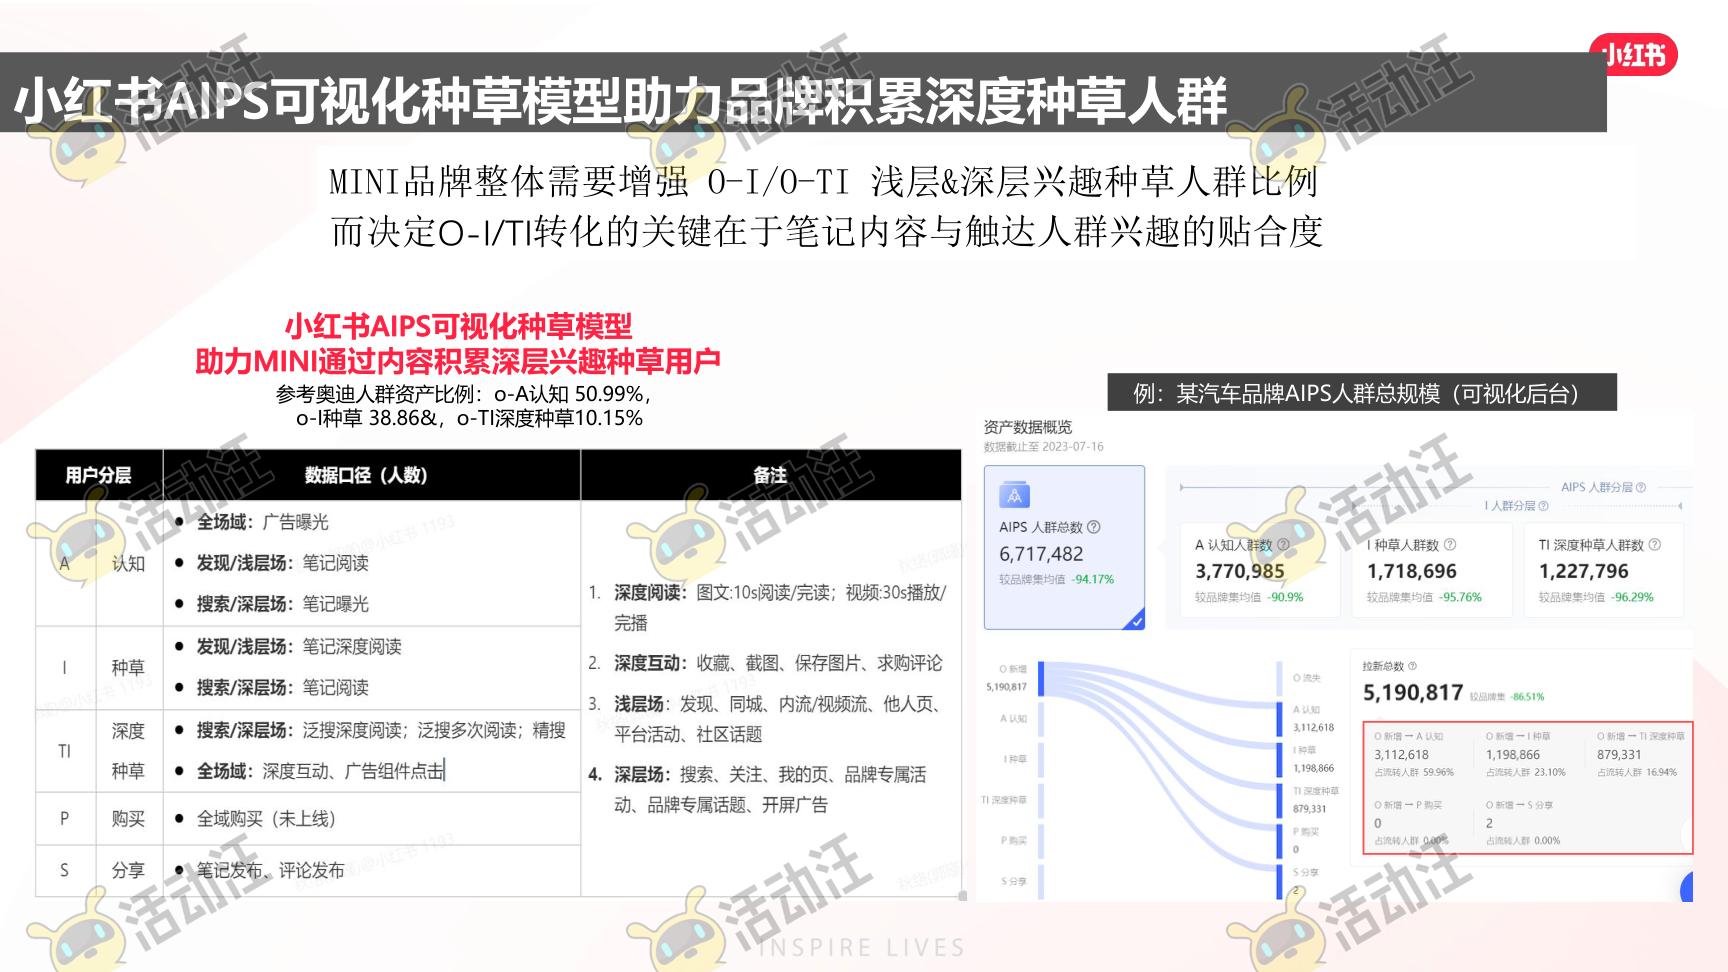1728x972 pixels.
Task: Click the 拉新总数 value 5,190,817
Action: [1413, 693]
